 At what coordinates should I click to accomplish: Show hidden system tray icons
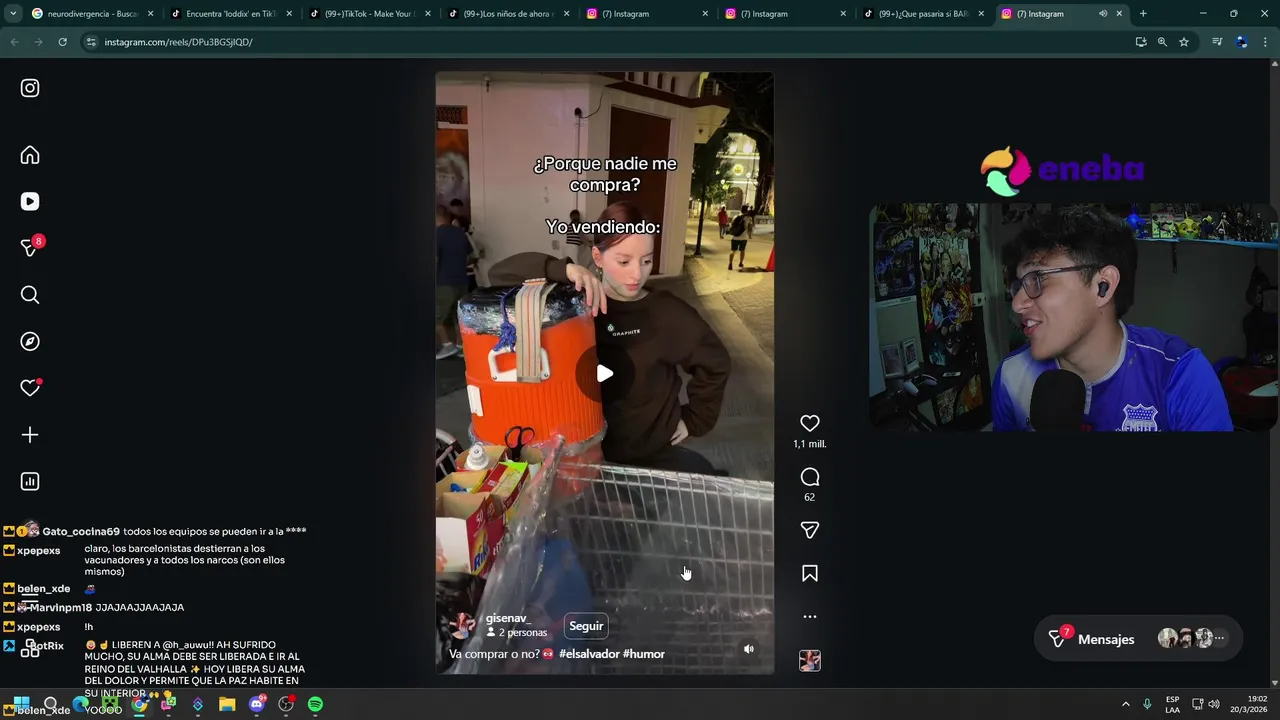pos(1125,704)
